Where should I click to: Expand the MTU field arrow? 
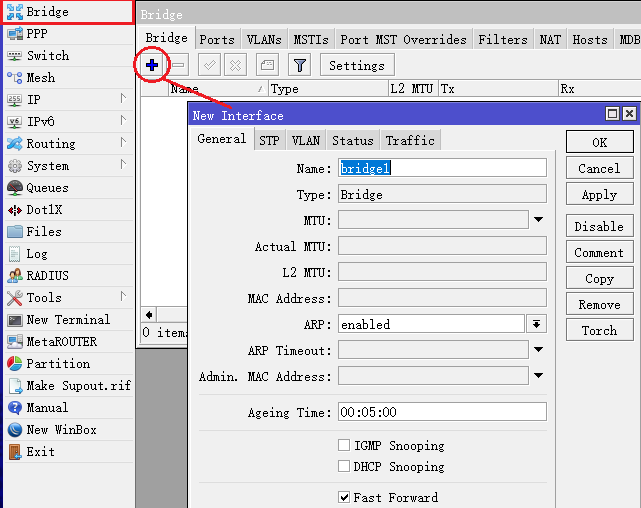pyautogui.click(x=538, y=220)
